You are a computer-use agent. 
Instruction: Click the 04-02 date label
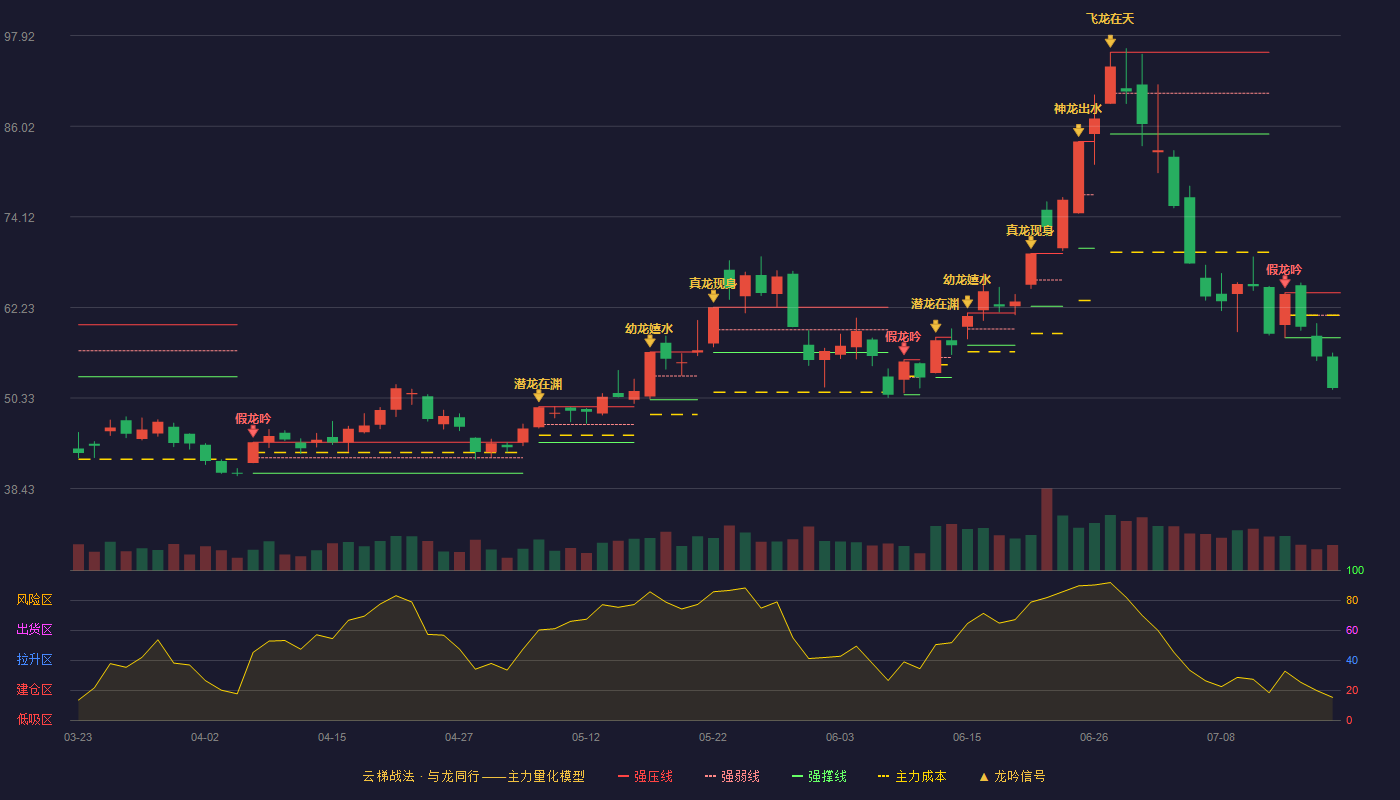[205, 737]
